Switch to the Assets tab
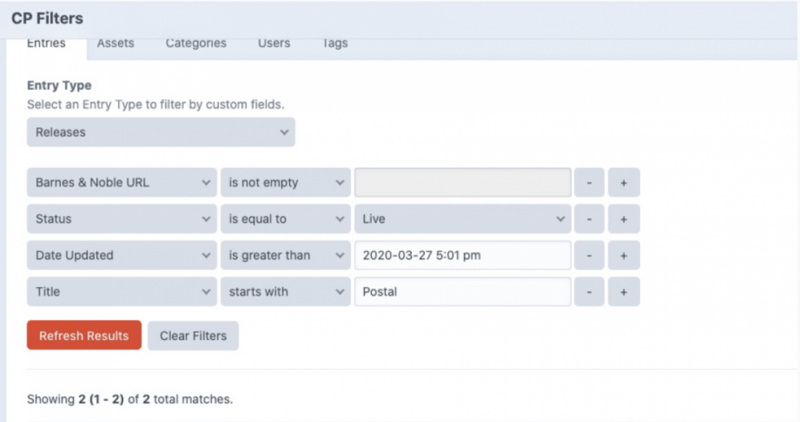 pos(115,44)
